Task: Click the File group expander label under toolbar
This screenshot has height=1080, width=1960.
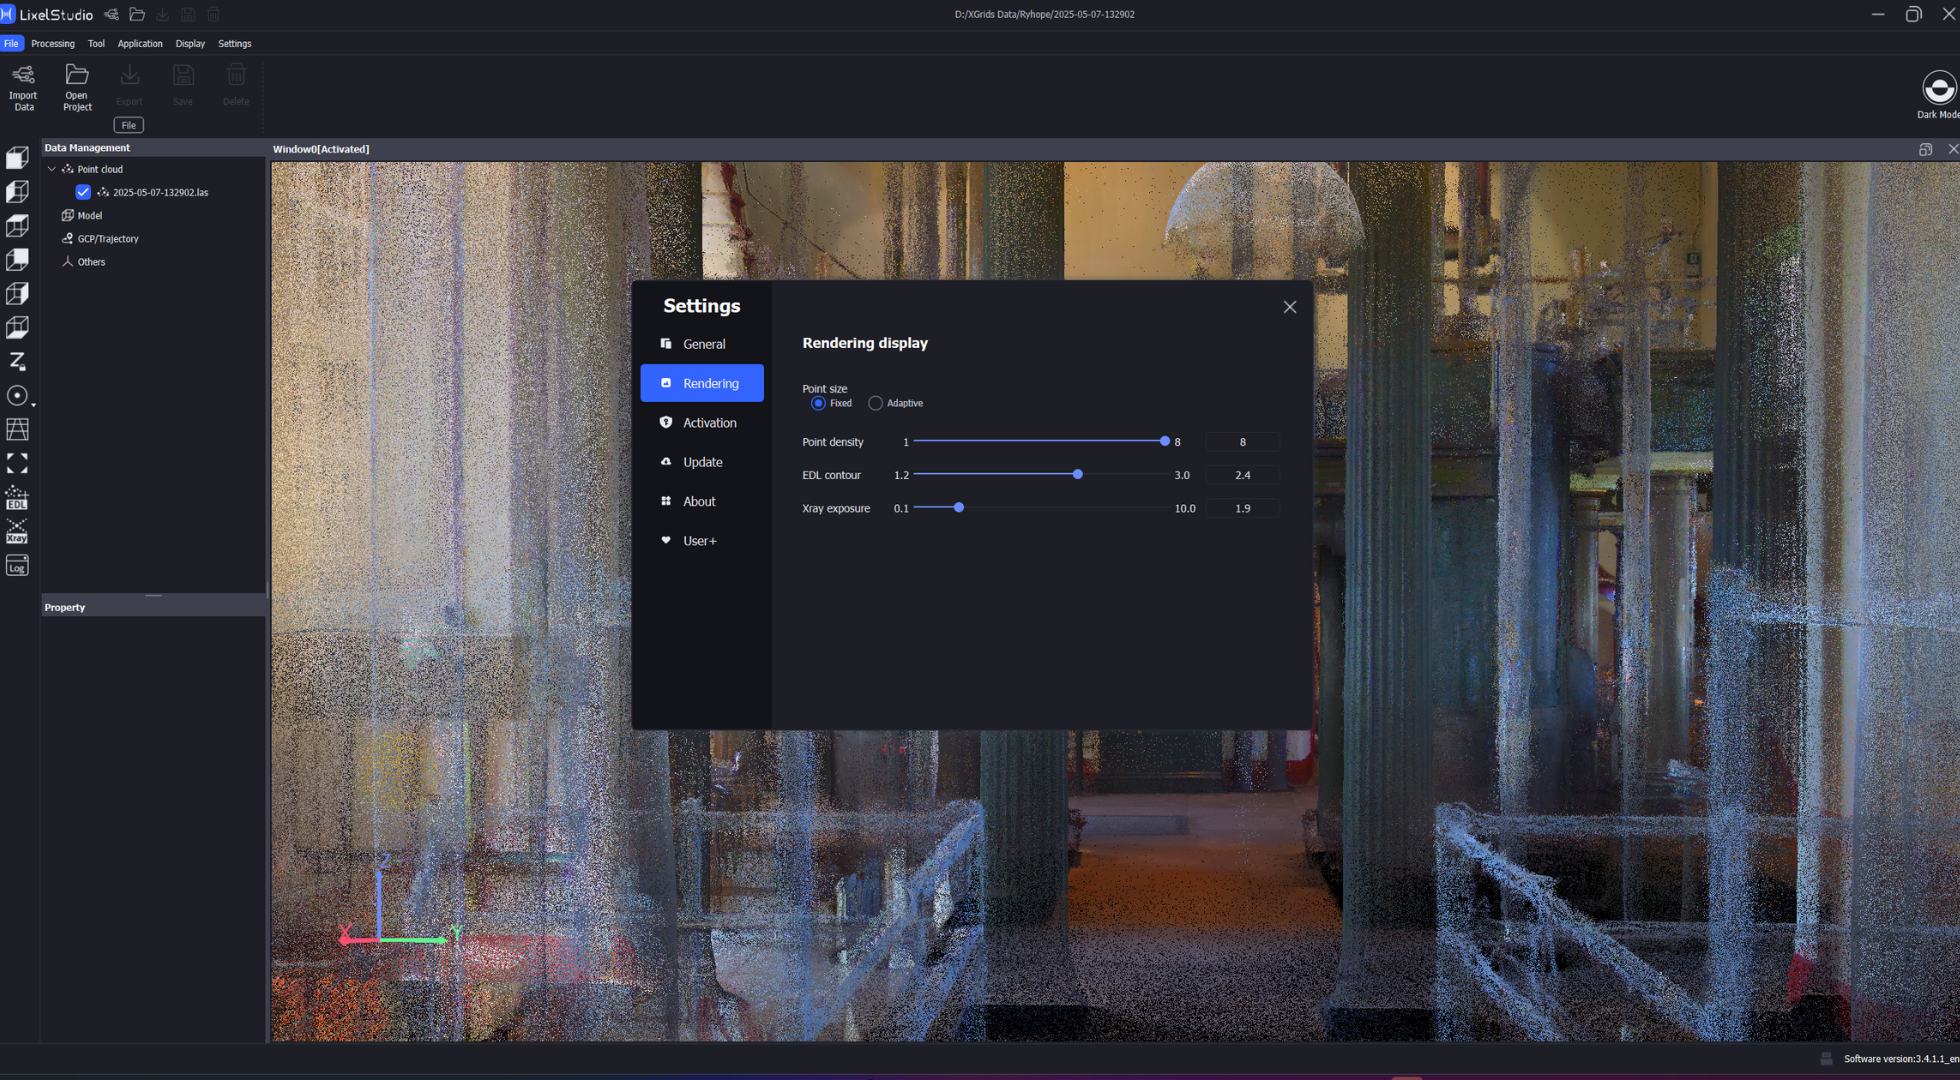Action: (x=128, y=125)
